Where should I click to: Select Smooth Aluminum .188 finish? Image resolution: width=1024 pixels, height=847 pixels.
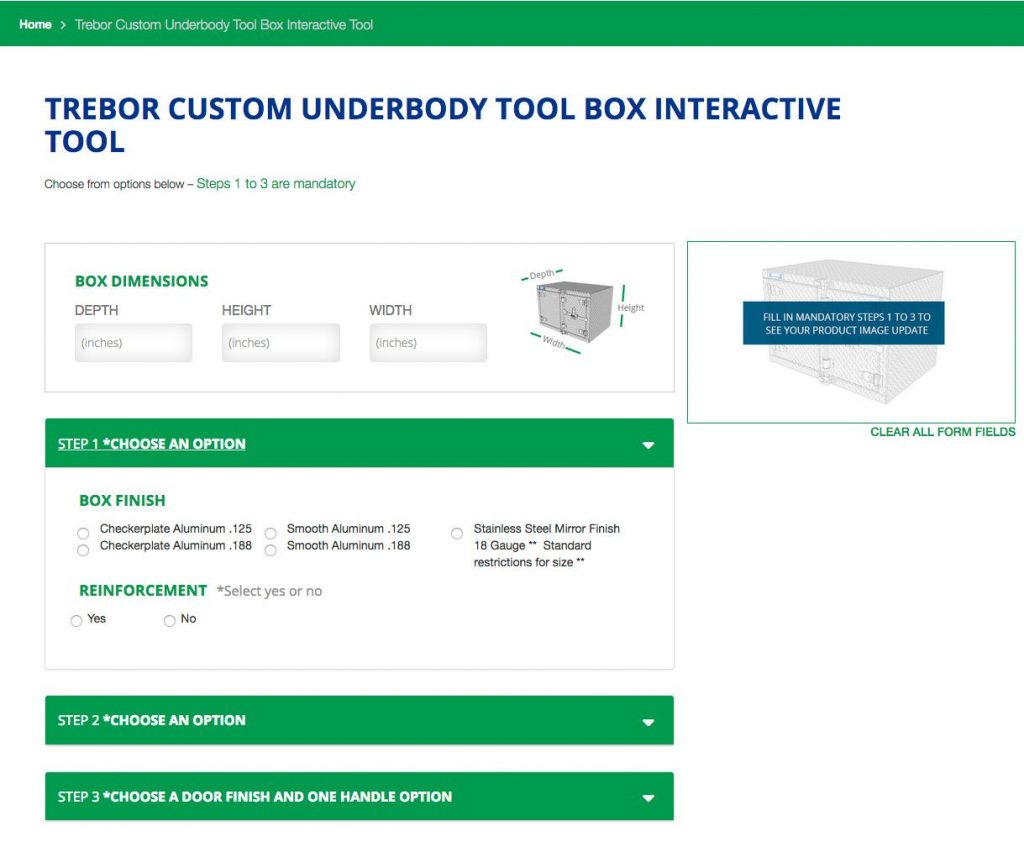click(270, 550)
